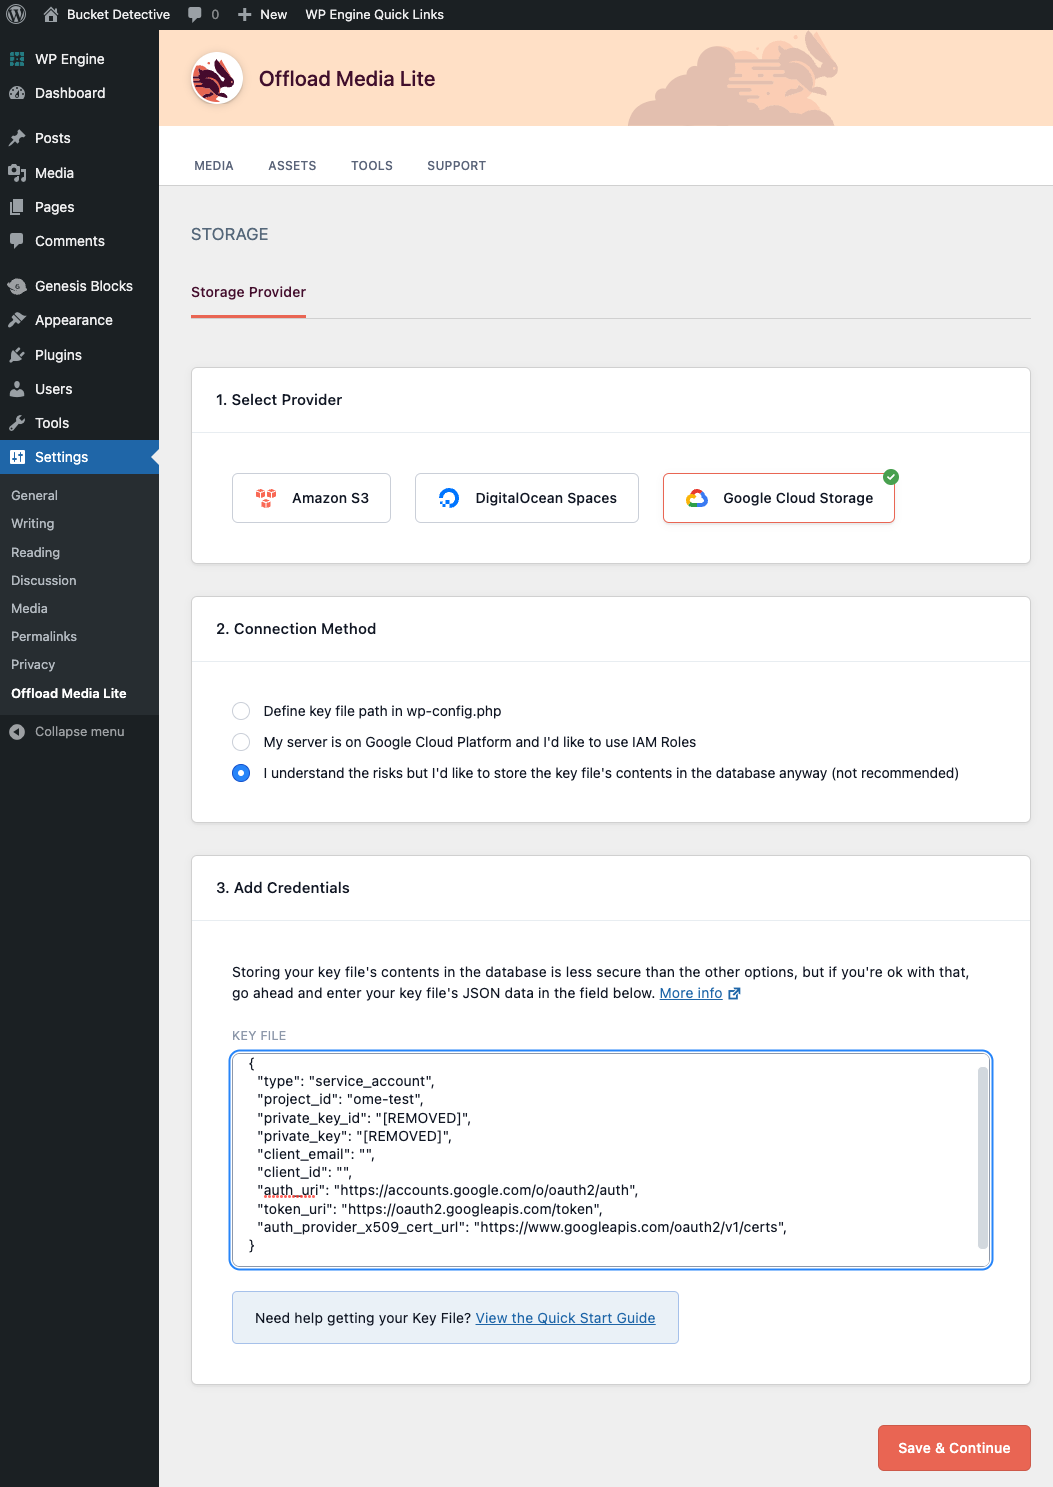Switch to the Assets tab
Image resolution: width=1053 pixels, height=1487 pixels.
coord(292,166)
